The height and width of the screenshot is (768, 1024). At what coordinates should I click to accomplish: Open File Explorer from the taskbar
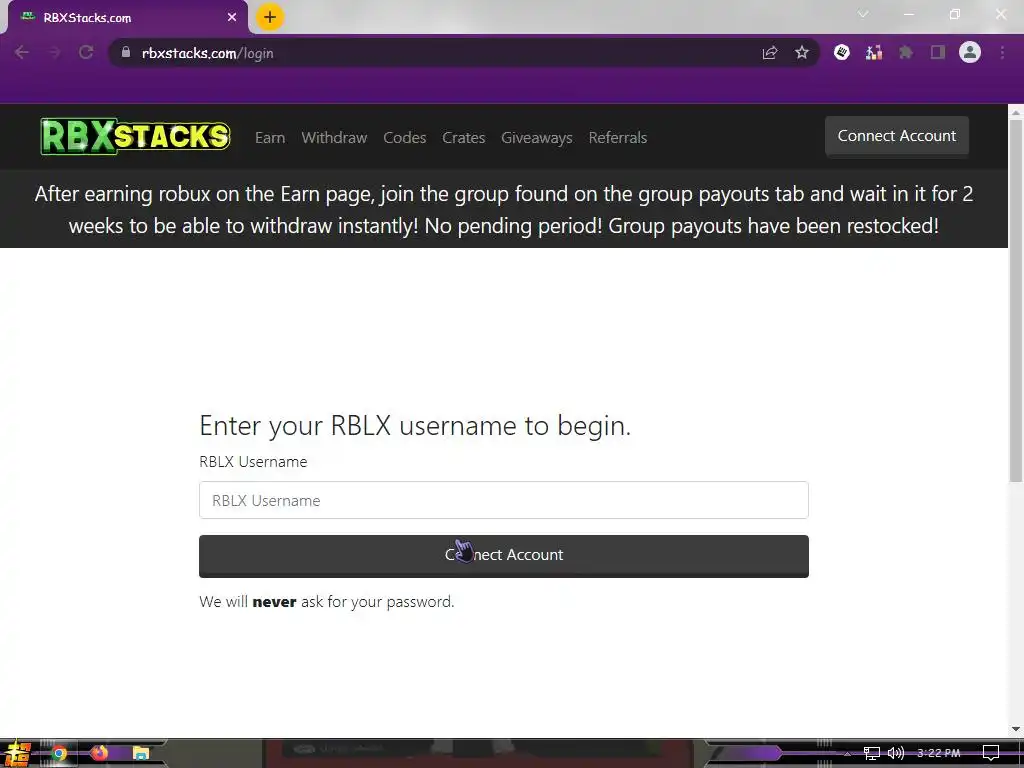[x=140, y=754]
